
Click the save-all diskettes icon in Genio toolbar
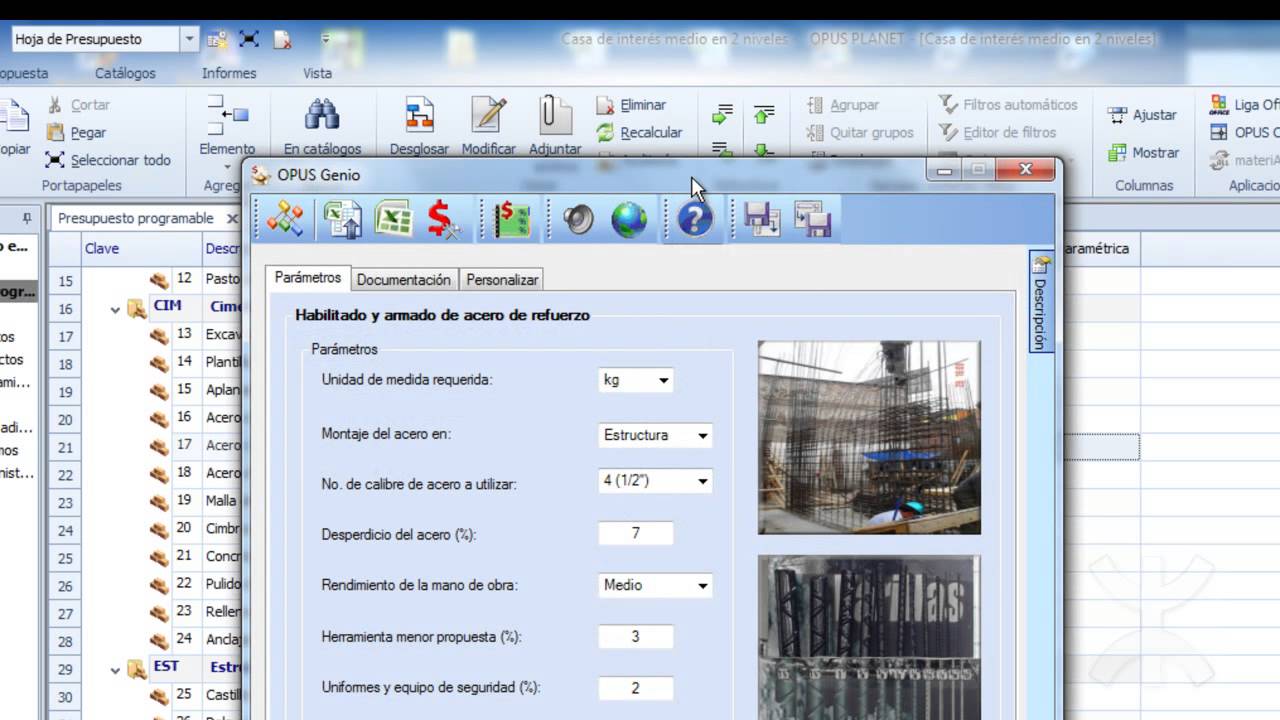(x=813, y=218)
